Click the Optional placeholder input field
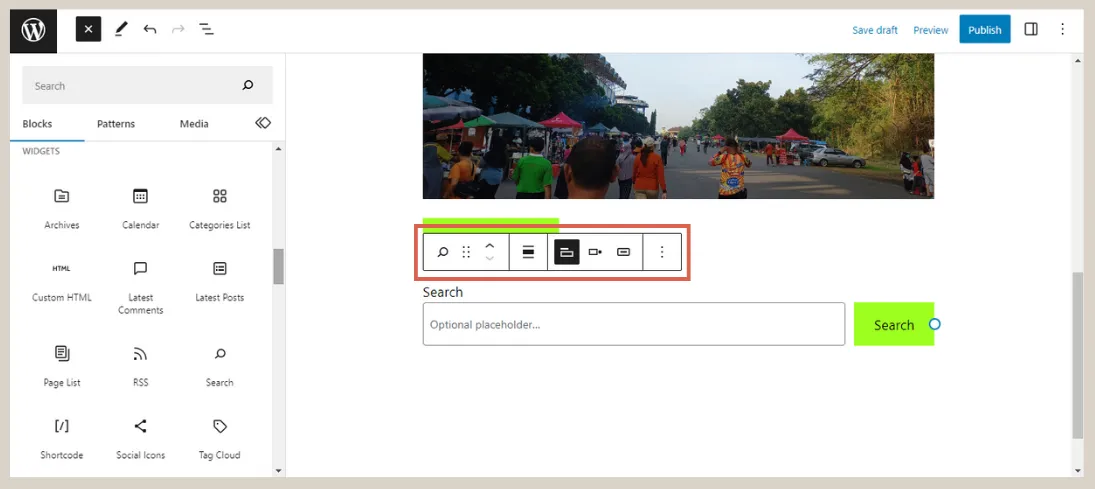 (633, 324)
